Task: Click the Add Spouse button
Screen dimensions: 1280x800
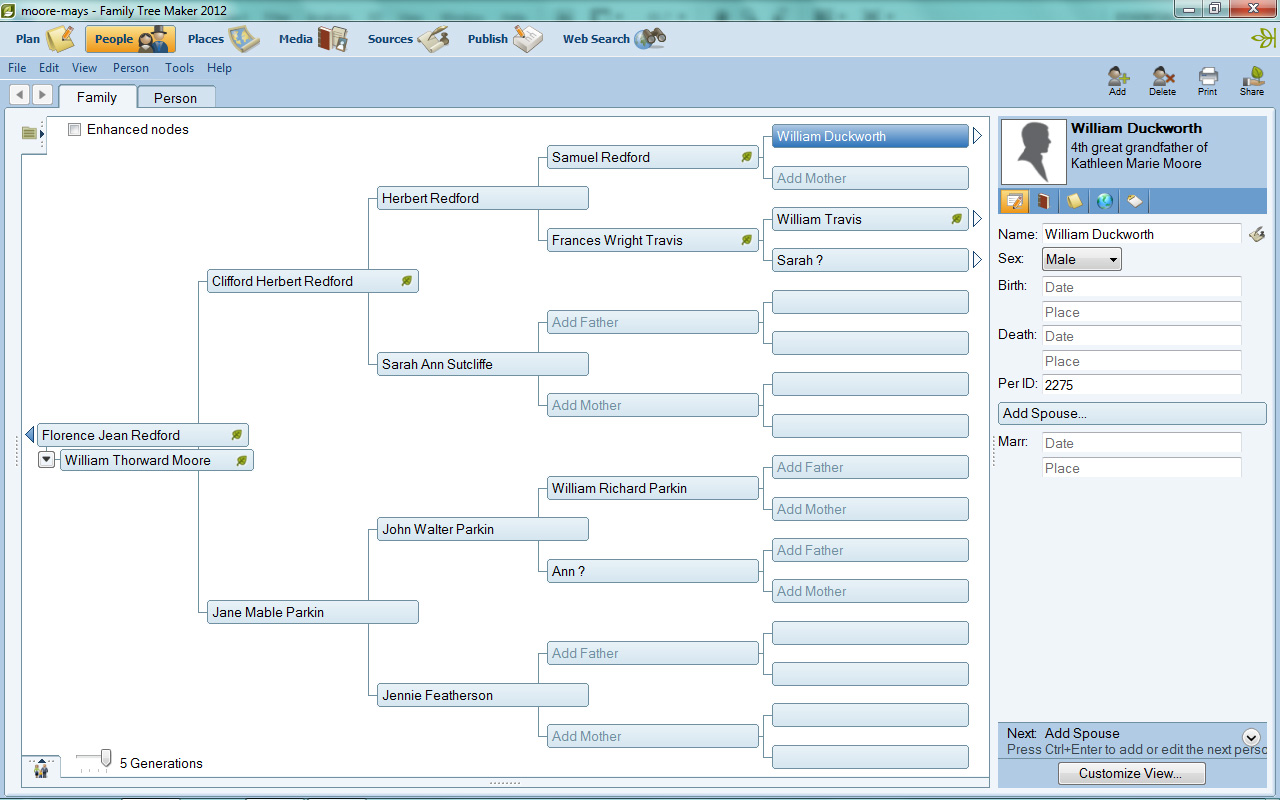Action: click(1132, 413)
